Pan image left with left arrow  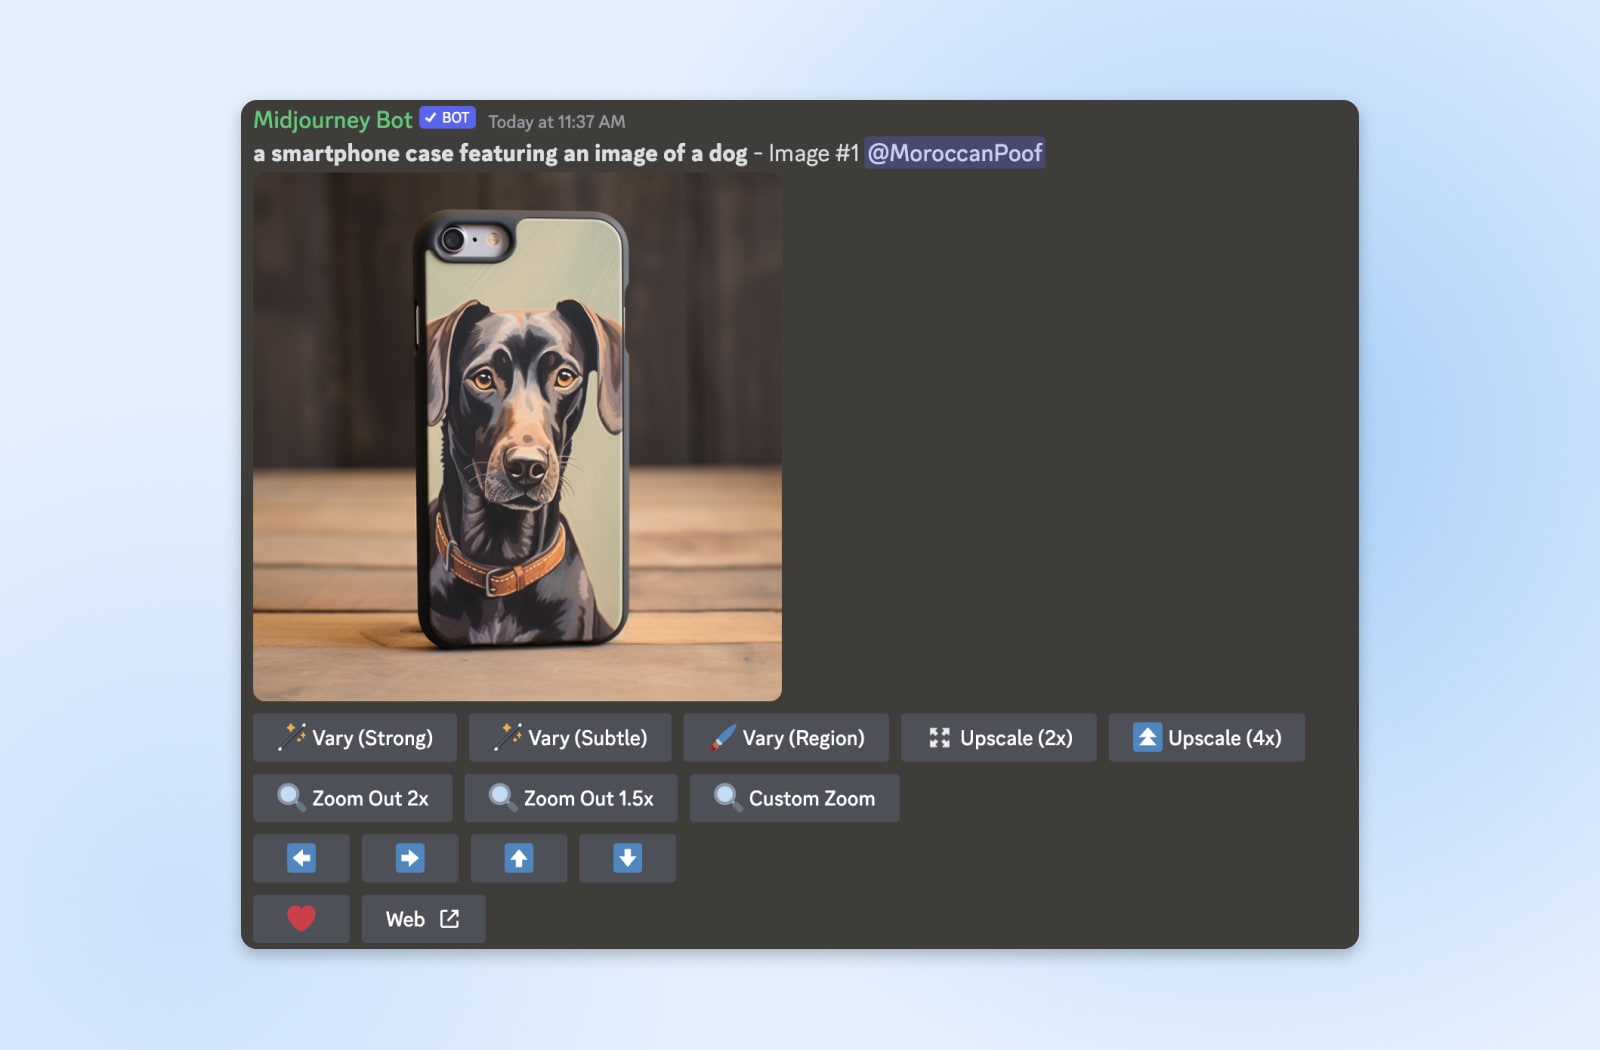301,858
